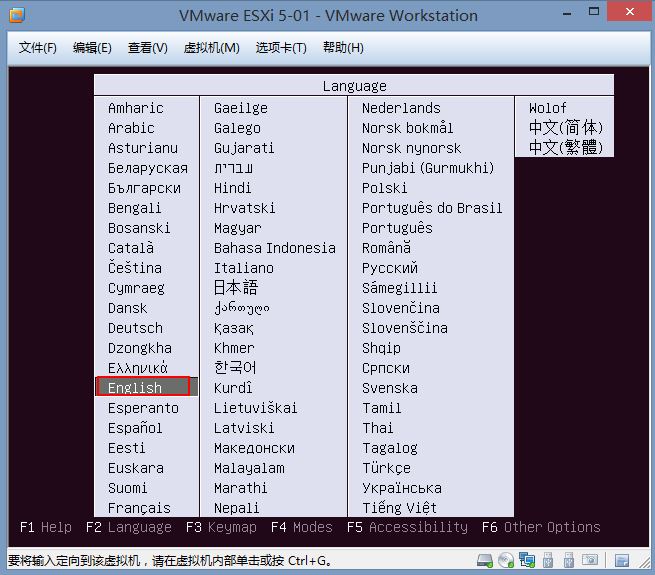This screenshot has height=575, width=655.
Task: Select 한국어 language entry
Action: (x=235, y=368)
